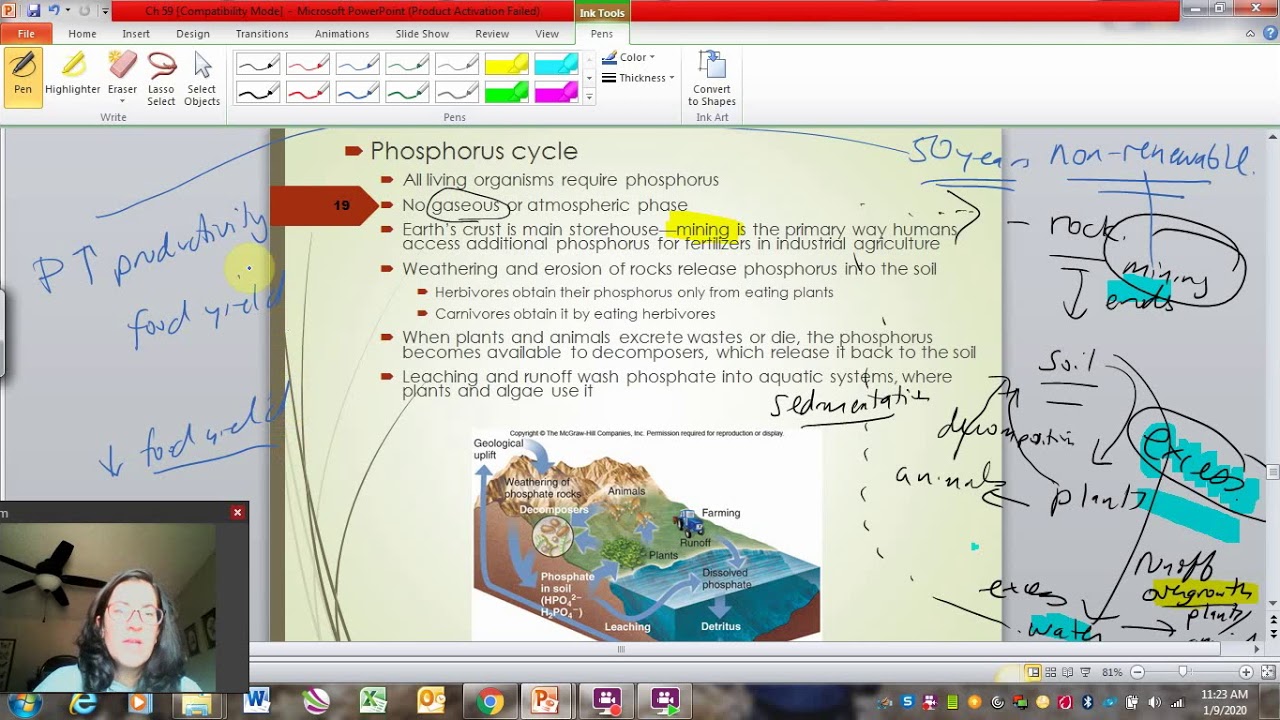Switch to Select Objects cursor tool

coord(202,77)
